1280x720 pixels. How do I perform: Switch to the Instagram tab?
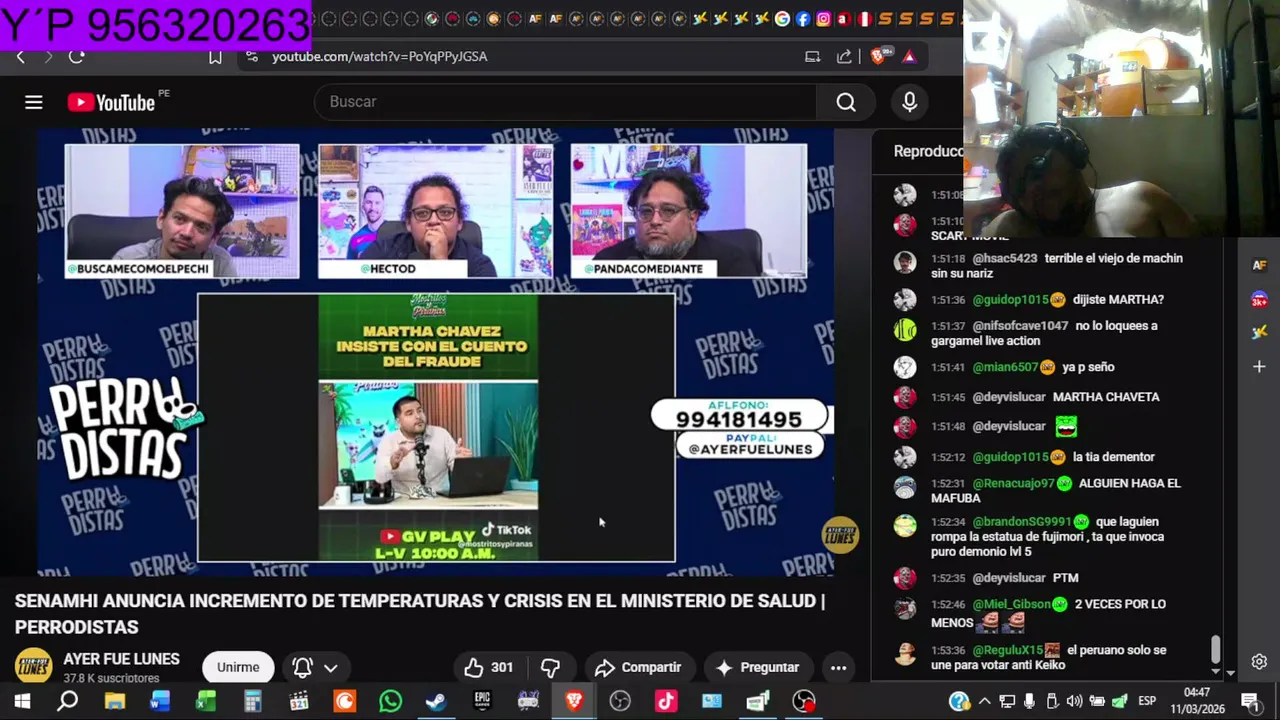coord(823,19)
